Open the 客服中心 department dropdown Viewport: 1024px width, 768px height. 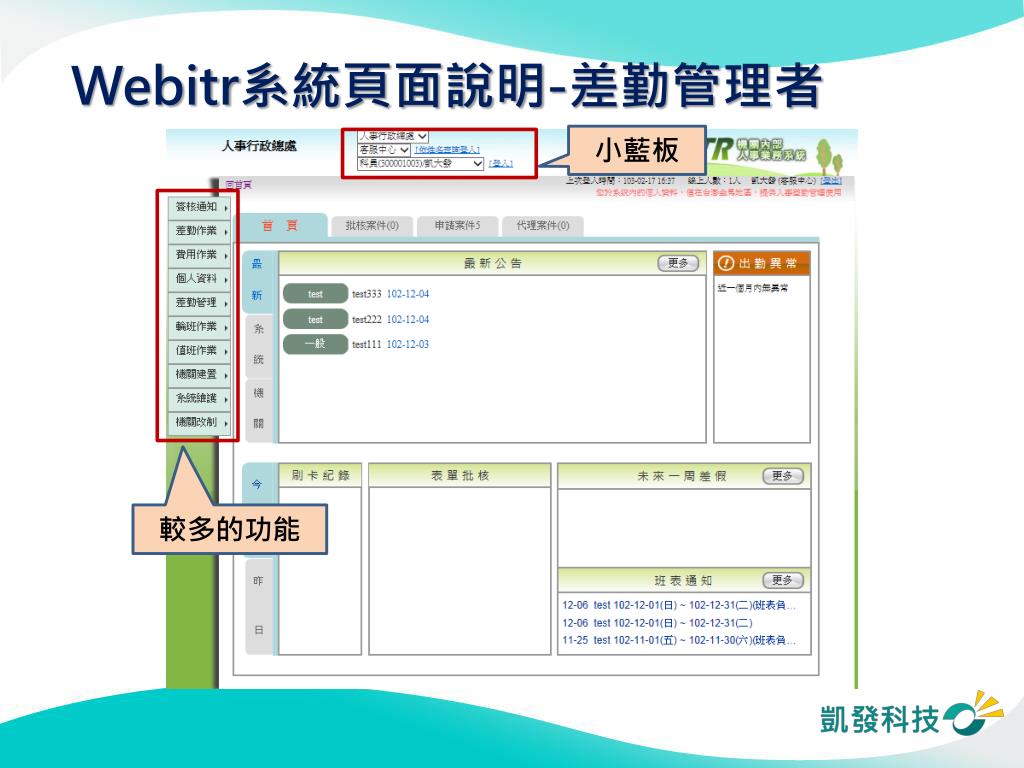point(383,150)
